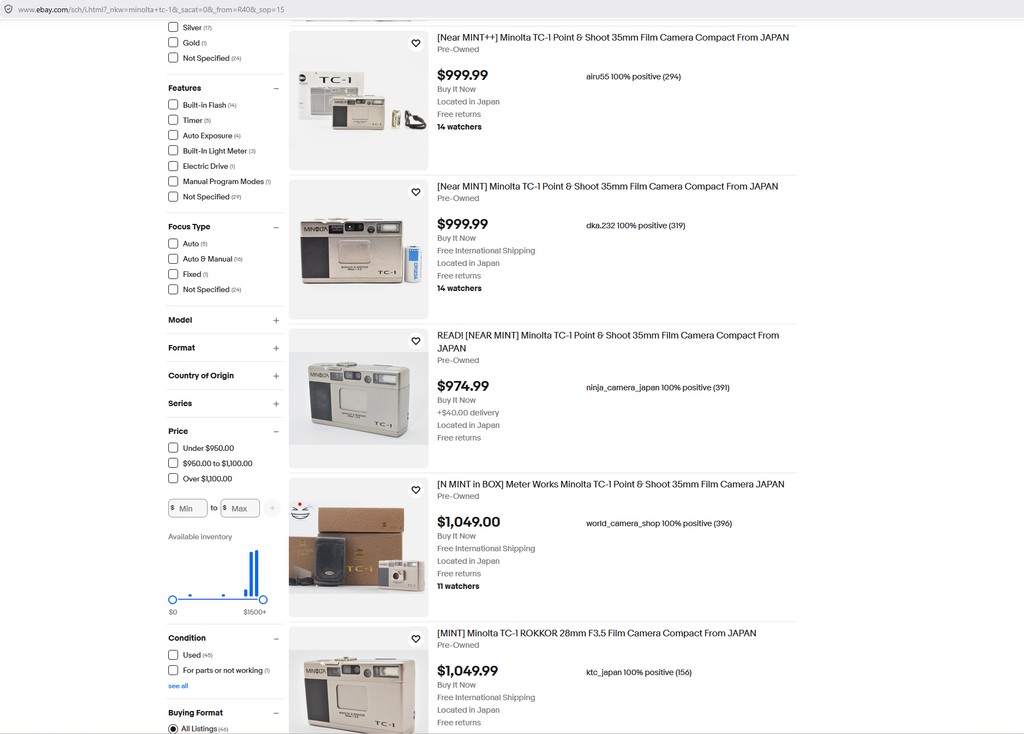Check For parts or not working

click(173, 670)
